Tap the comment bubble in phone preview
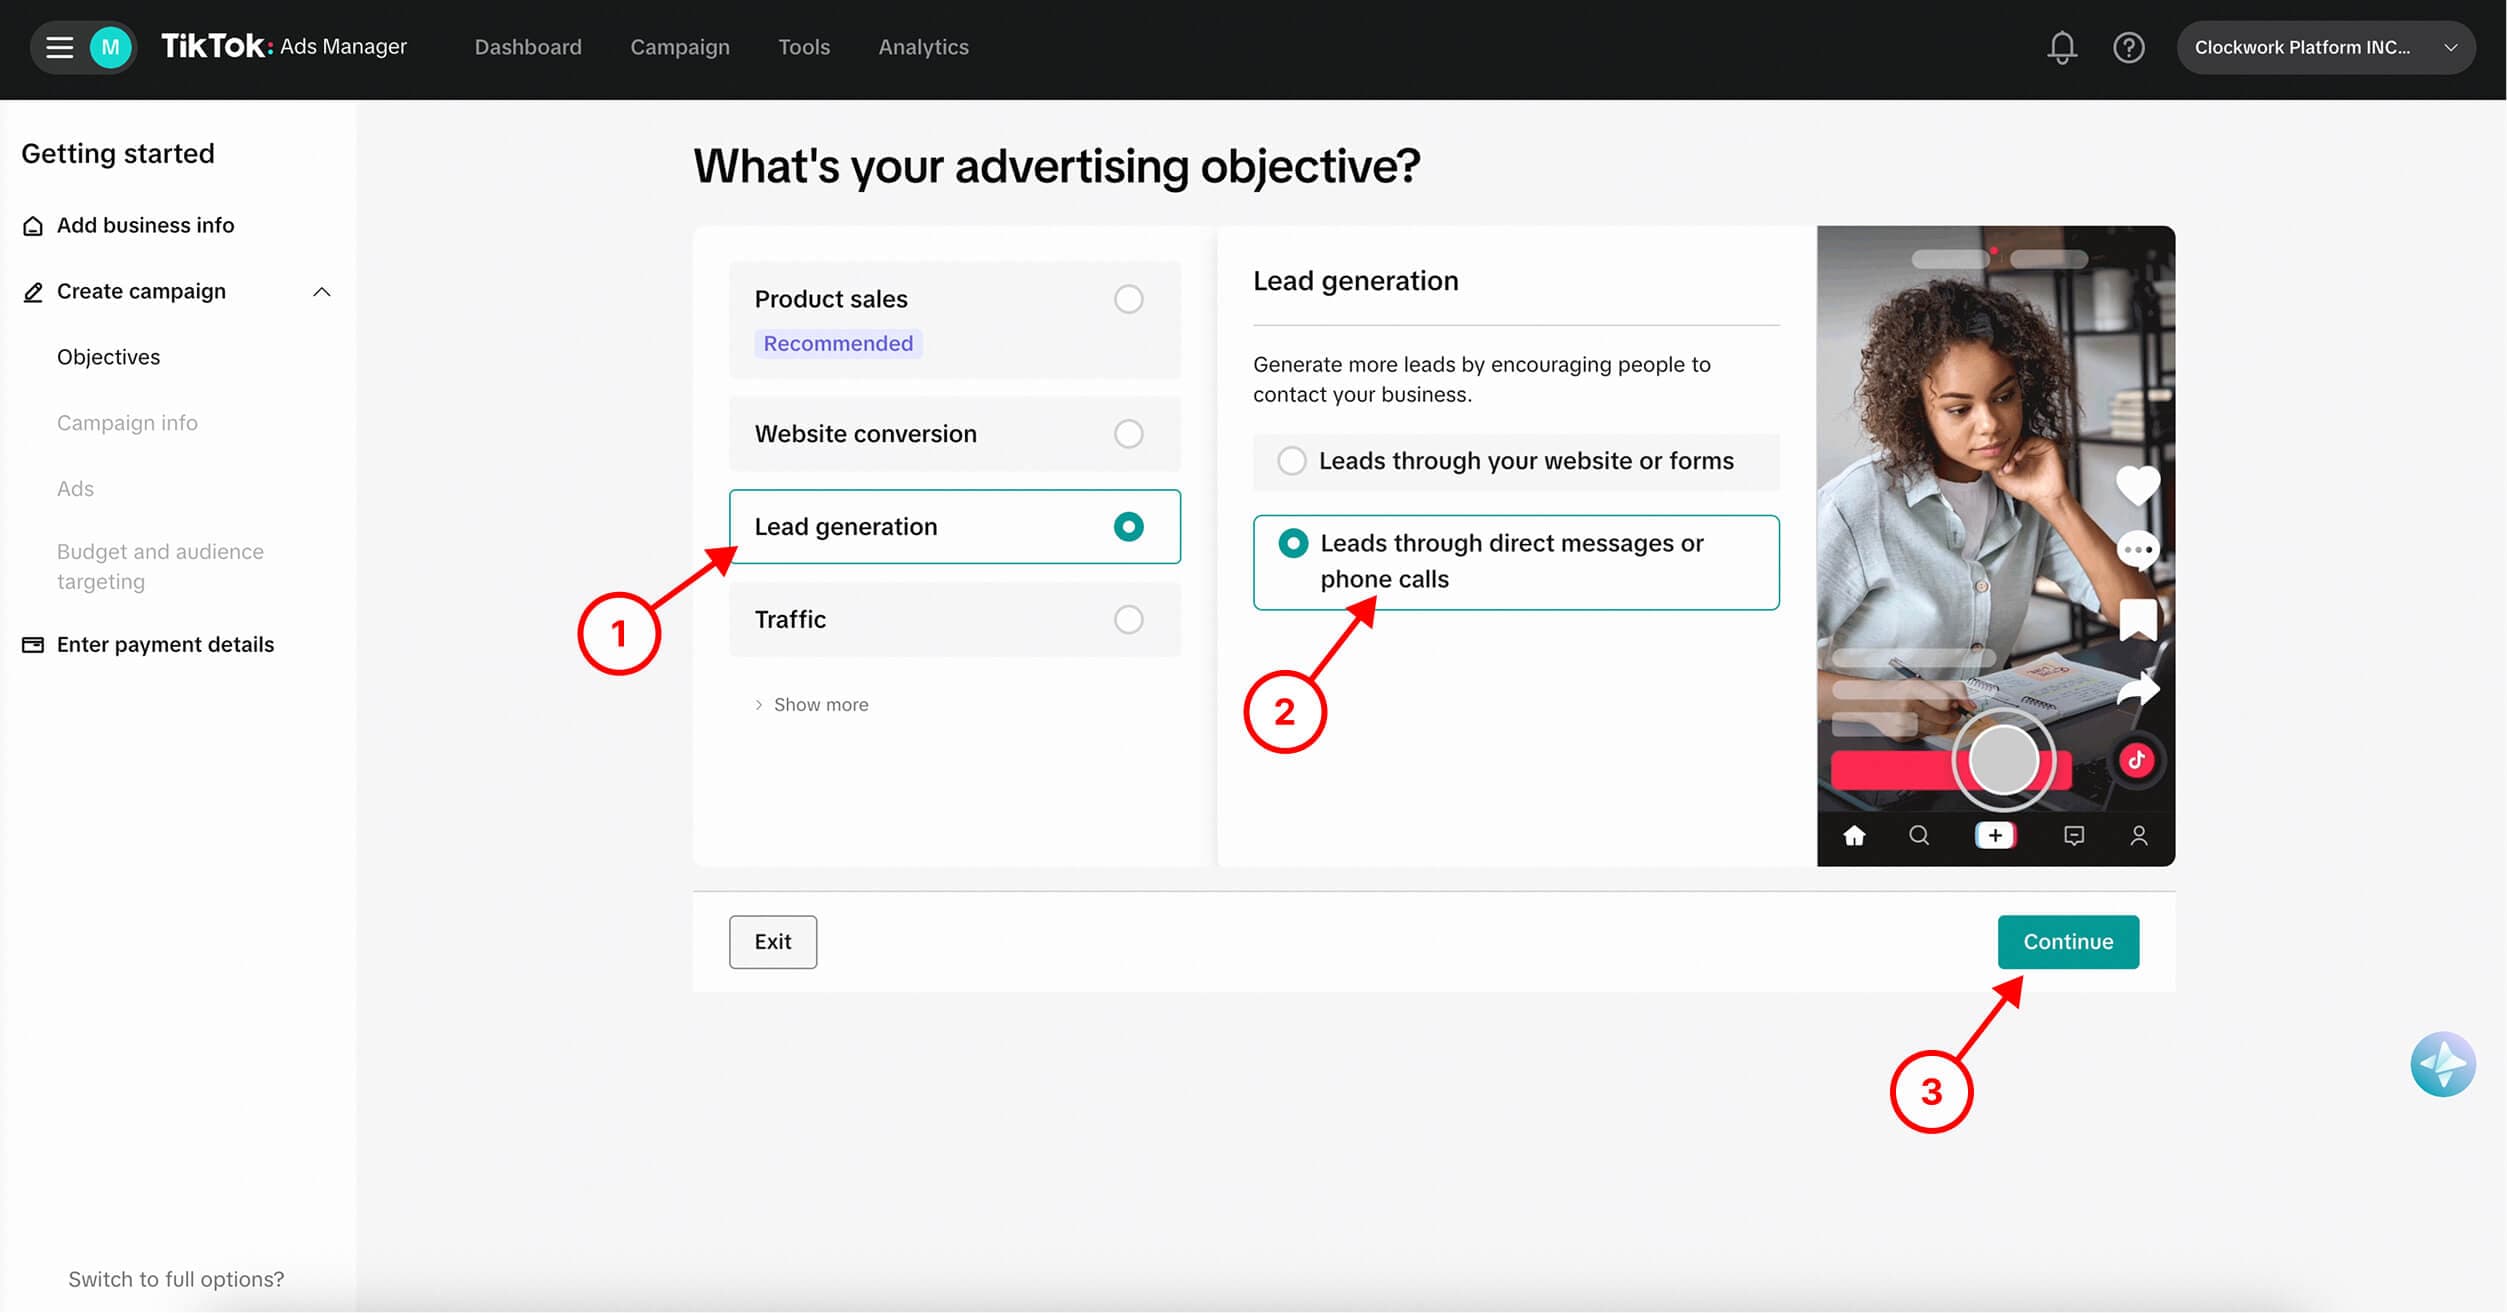Screen dimensions: 2507x1313 click(x=2138, y=550)
